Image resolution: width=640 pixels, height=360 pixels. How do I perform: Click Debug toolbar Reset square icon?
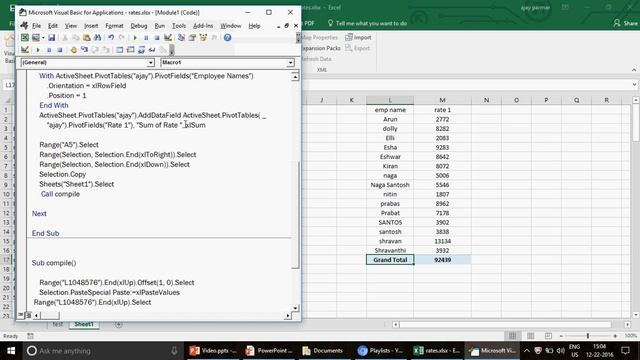pos(60,50)
